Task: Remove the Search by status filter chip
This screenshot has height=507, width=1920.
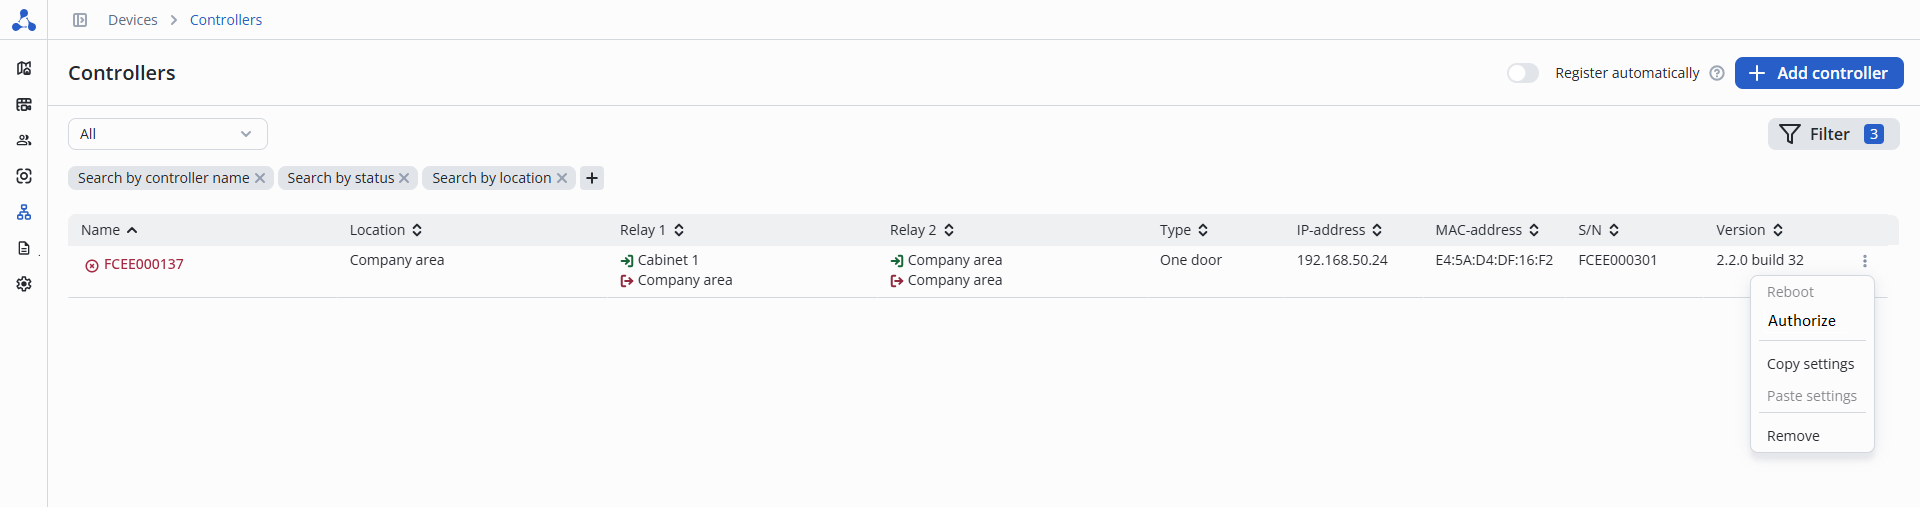Action: click(404, 178)
